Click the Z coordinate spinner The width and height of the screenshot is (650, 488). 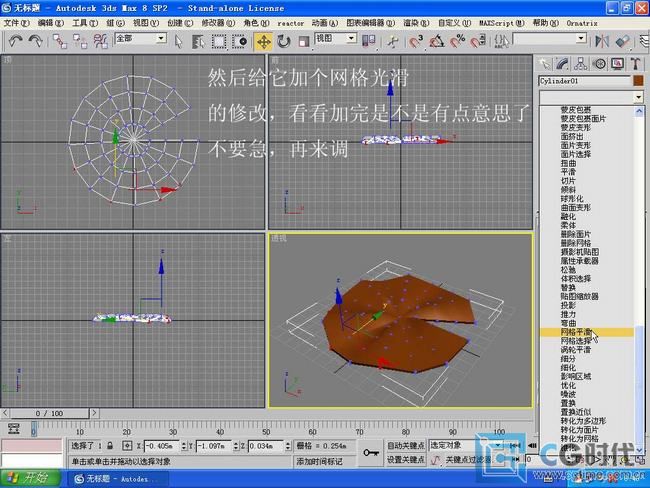tap(288, 446)
